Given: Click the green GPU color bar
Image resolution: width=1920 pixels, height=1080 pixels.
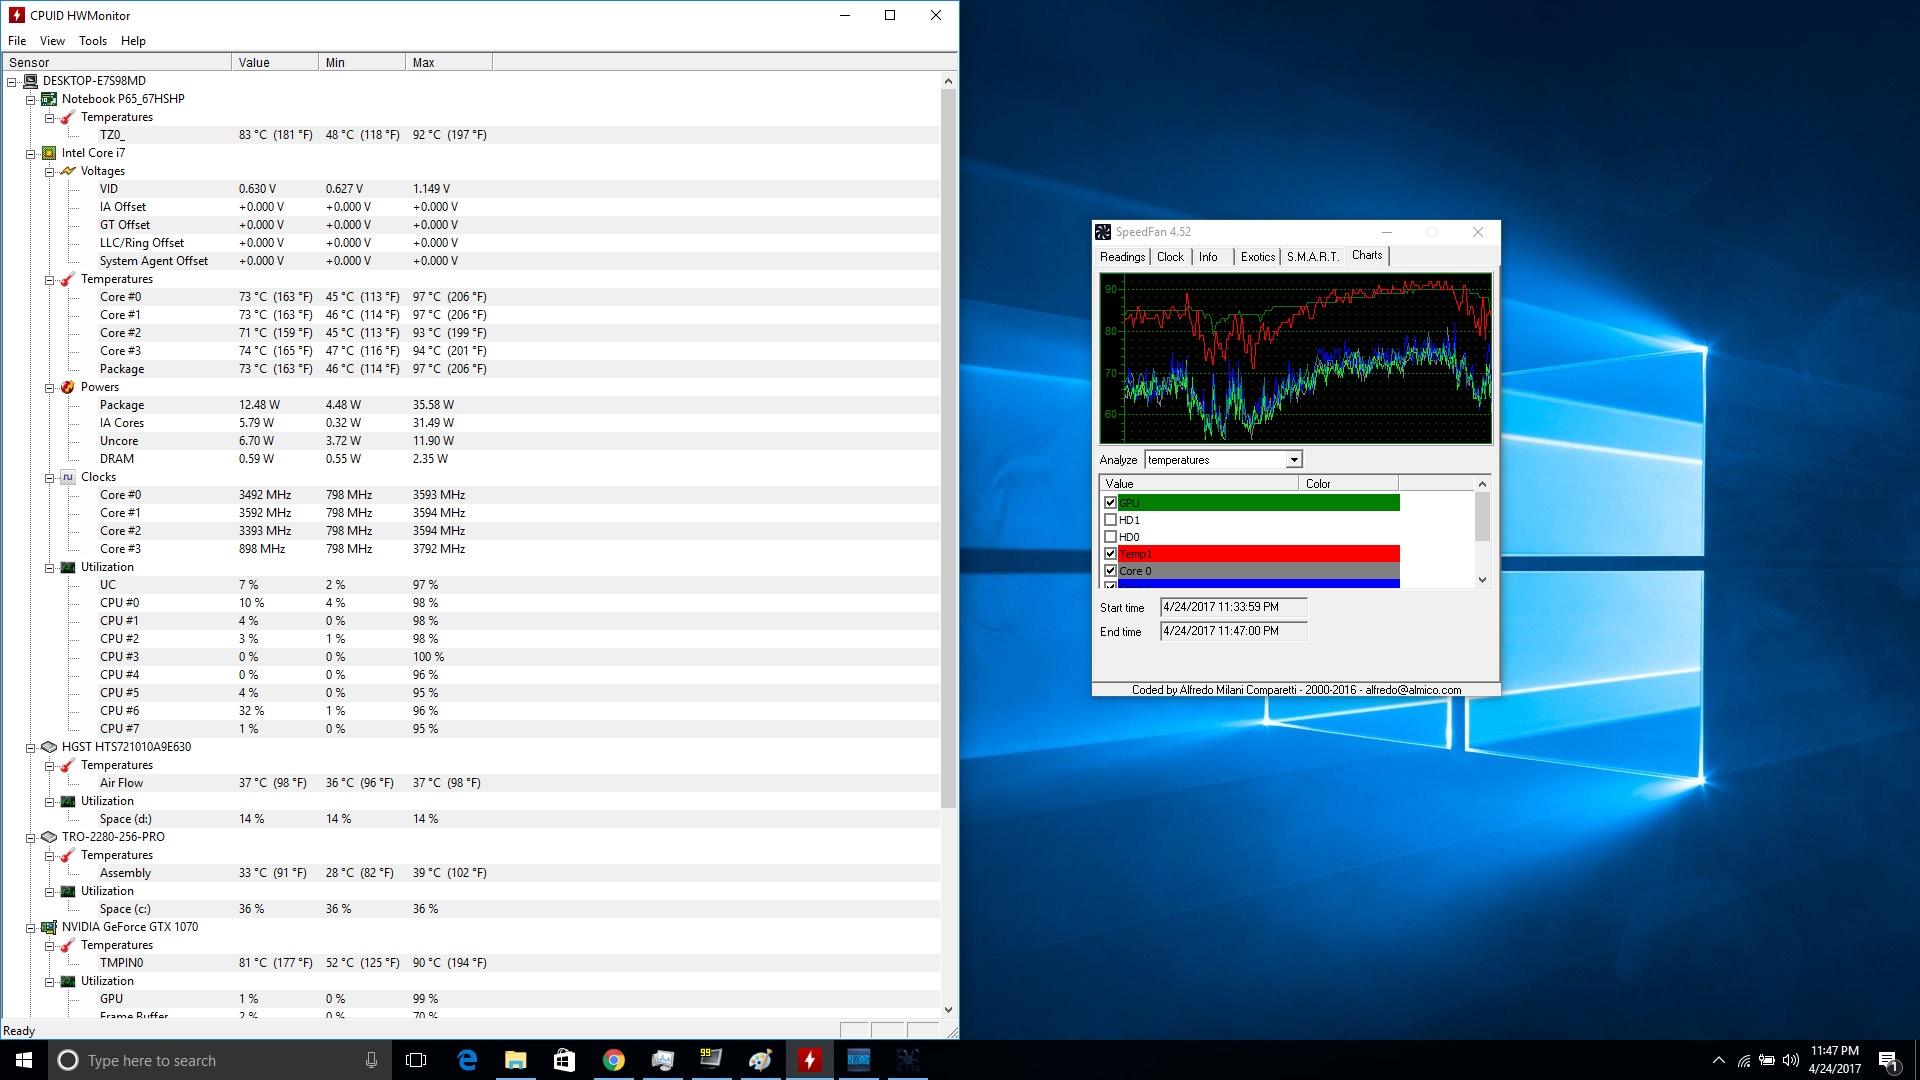Looking at the screenshot, I should tap(1259, 503).
